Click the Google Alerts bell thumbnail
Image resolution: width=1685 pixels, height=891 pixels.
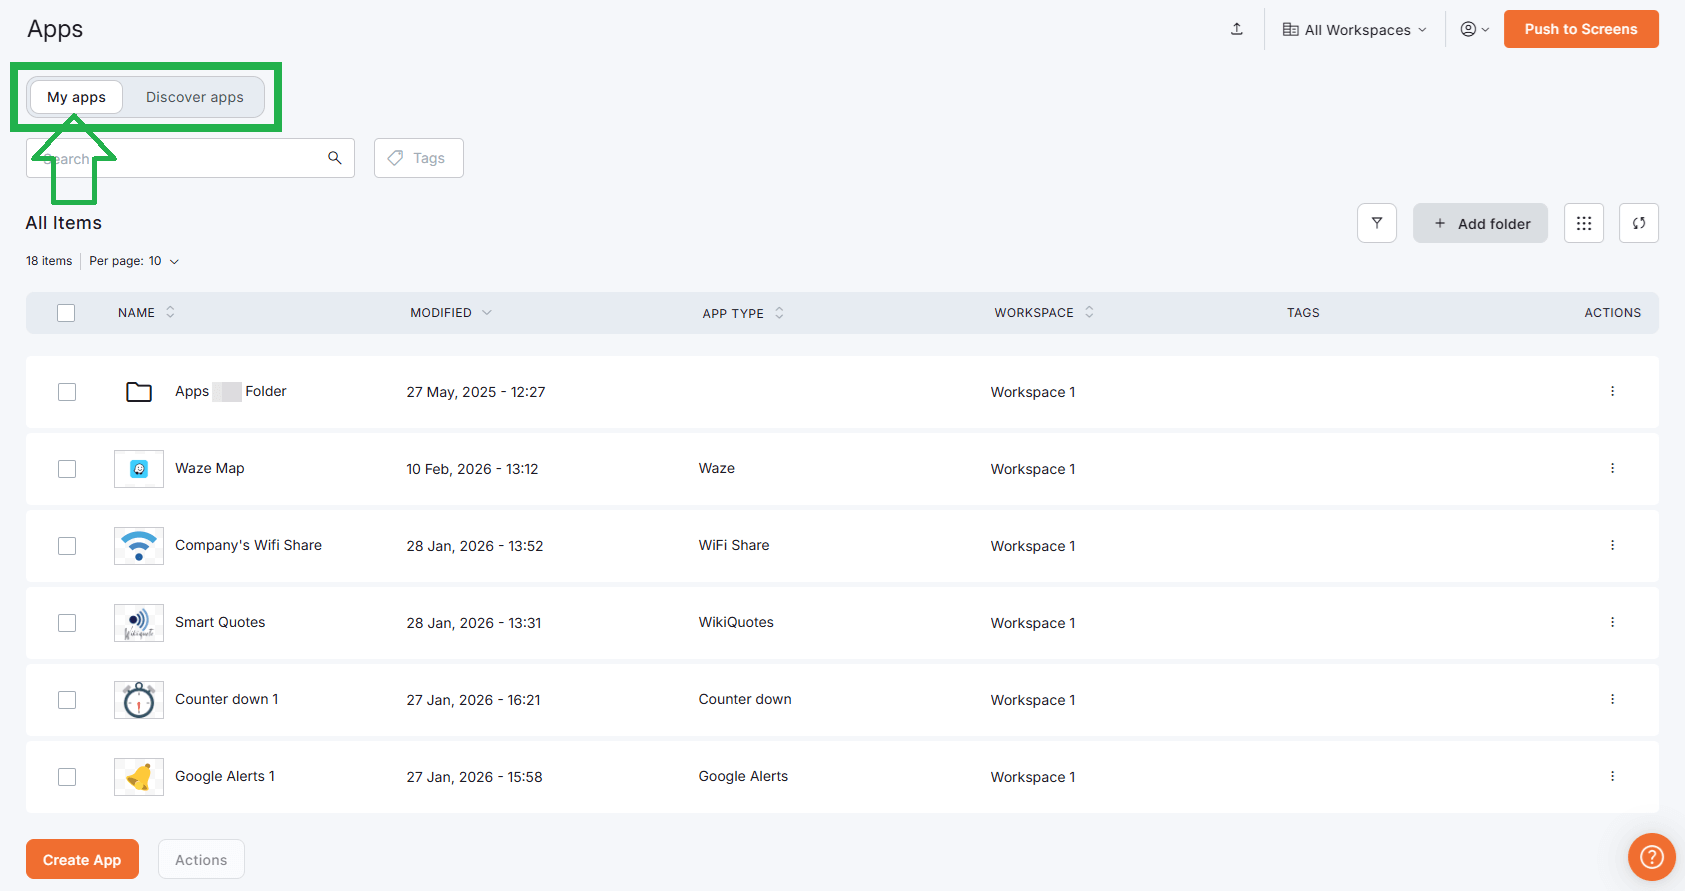[x=139, y=777]
